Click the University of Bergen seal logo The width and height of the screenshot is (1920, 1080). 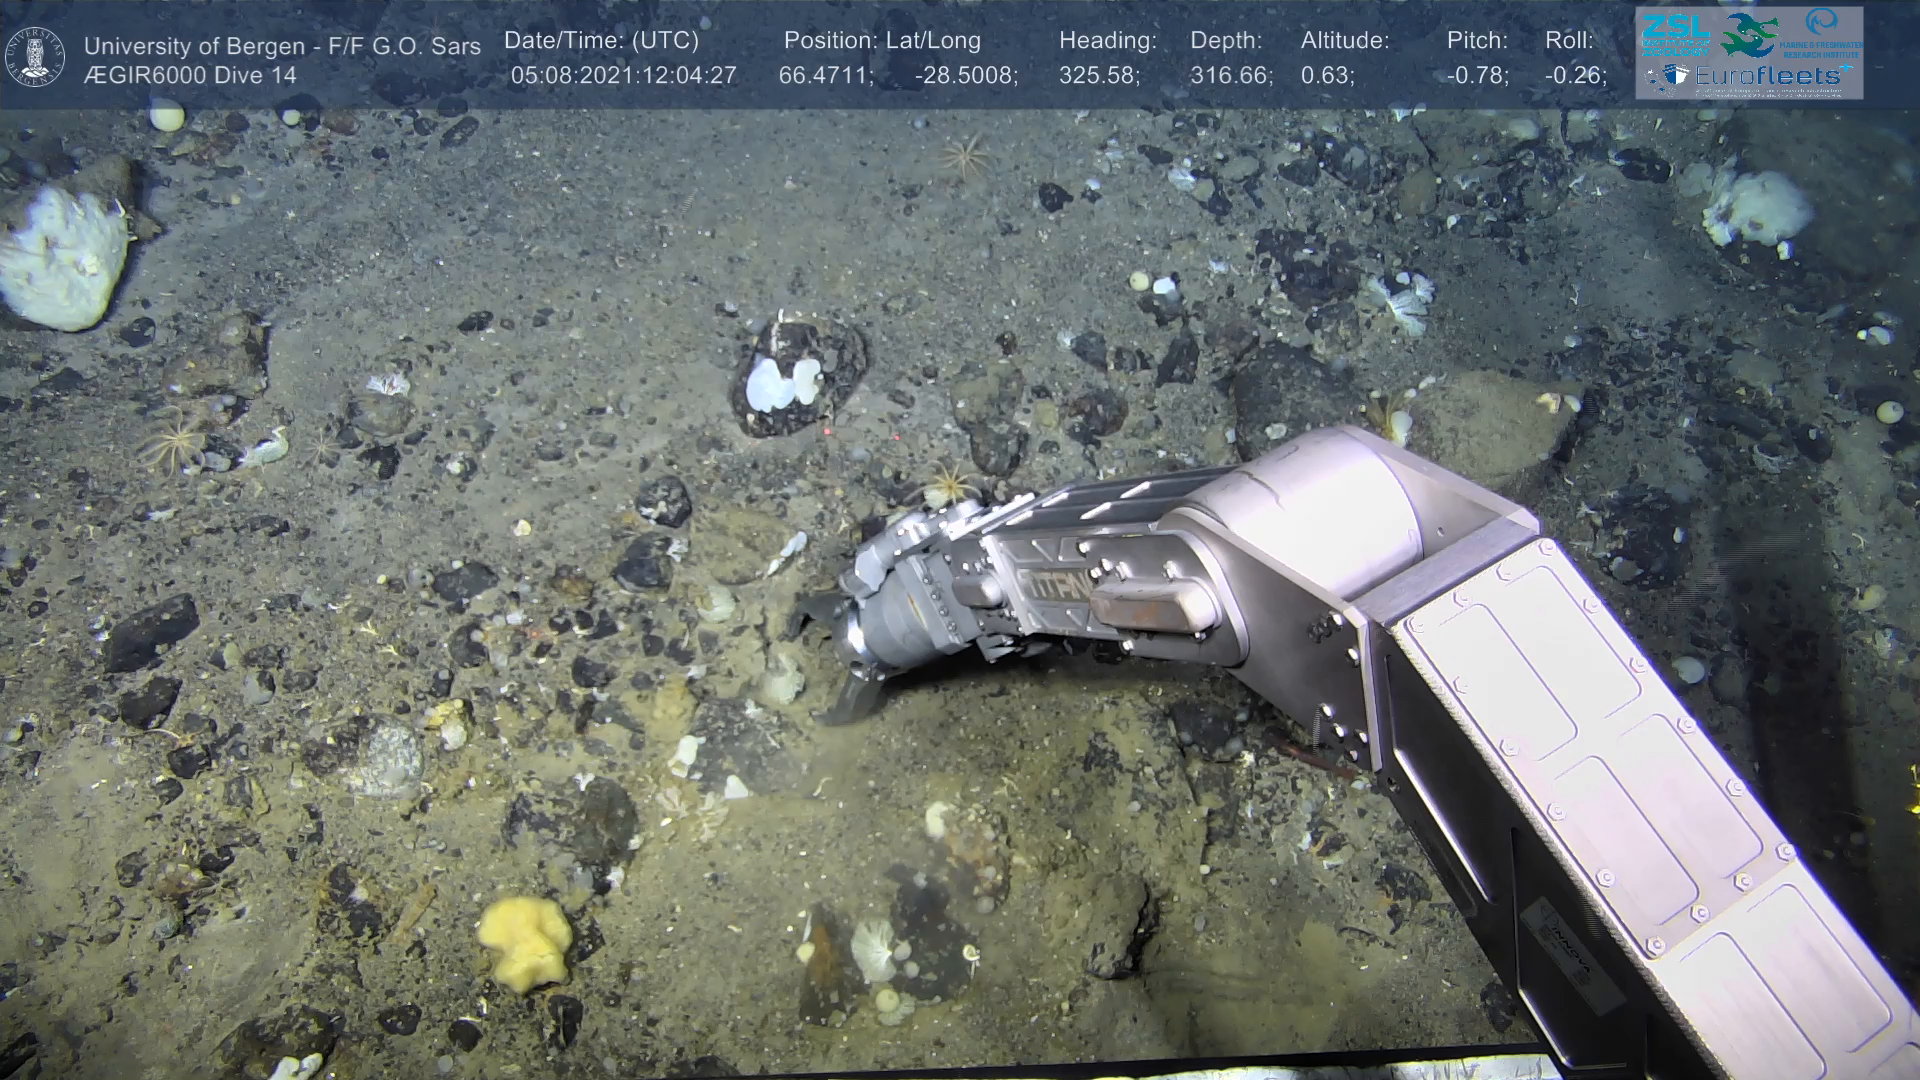click(35, 56)
